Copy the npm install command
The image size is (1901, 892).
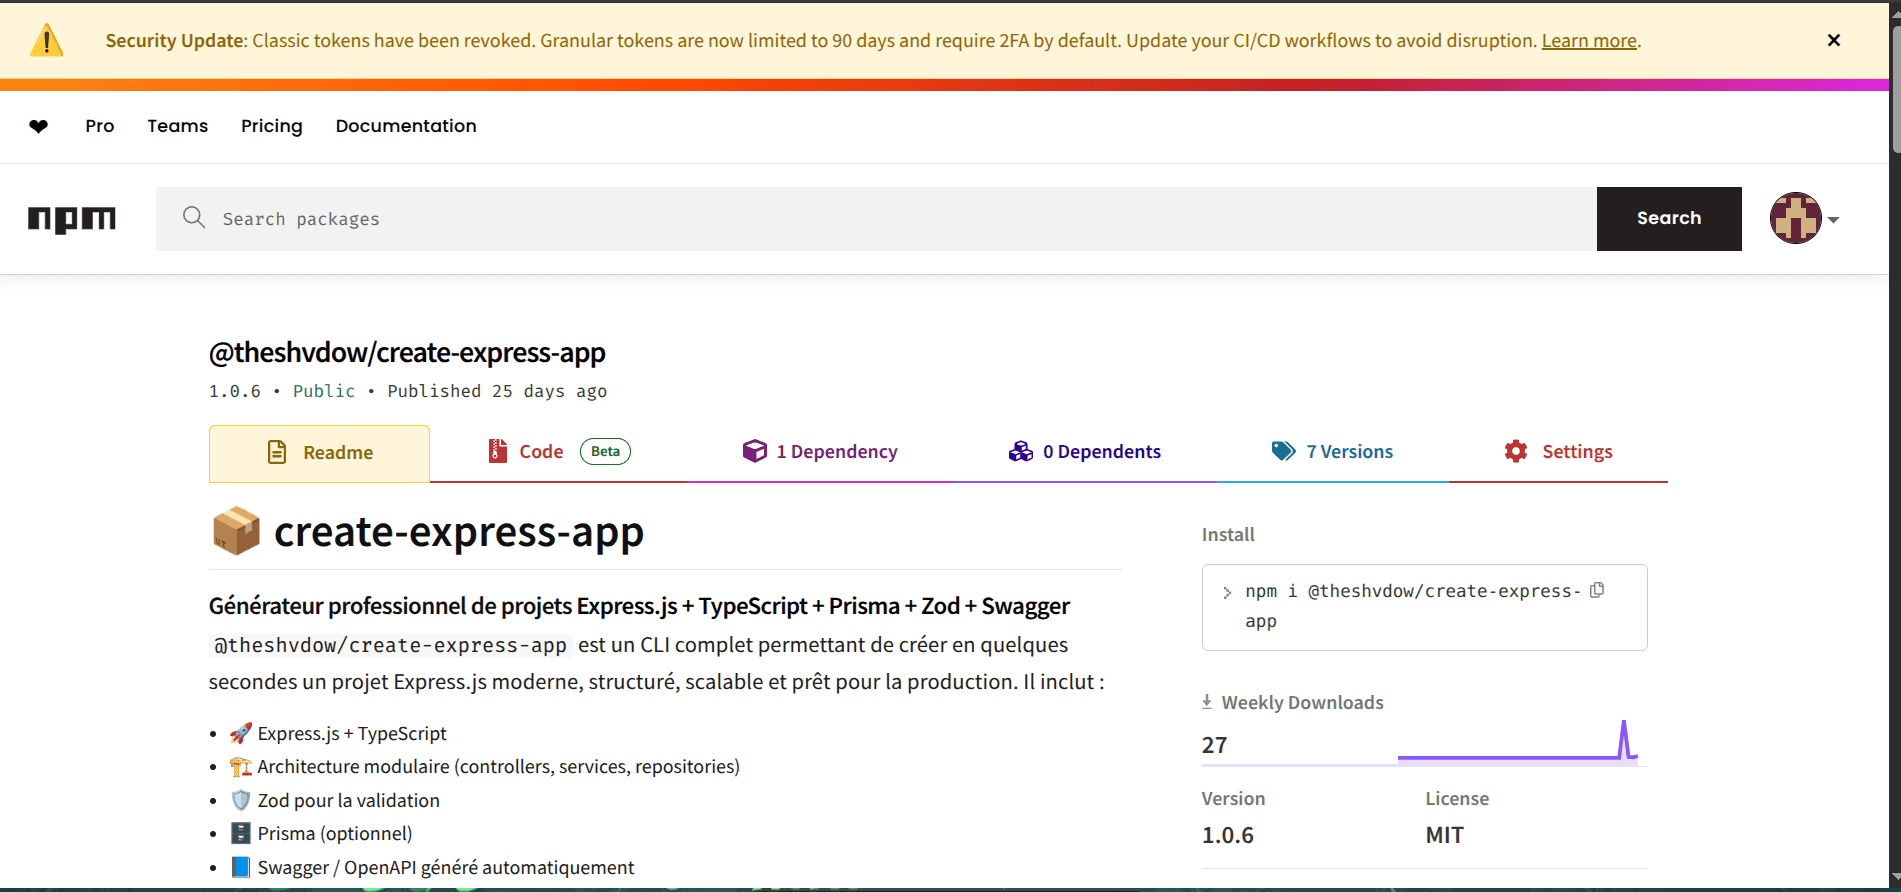(x=1597, y=590)
